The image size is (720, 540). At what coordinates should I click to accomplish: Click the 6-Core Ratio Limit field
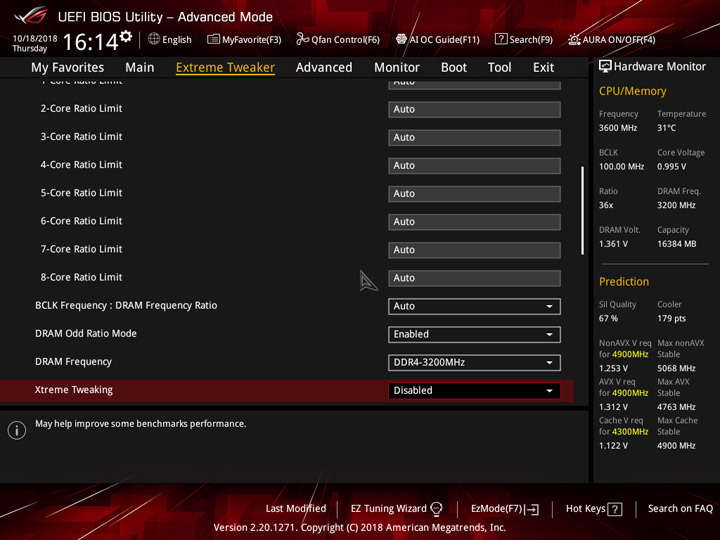coord(474,222)
